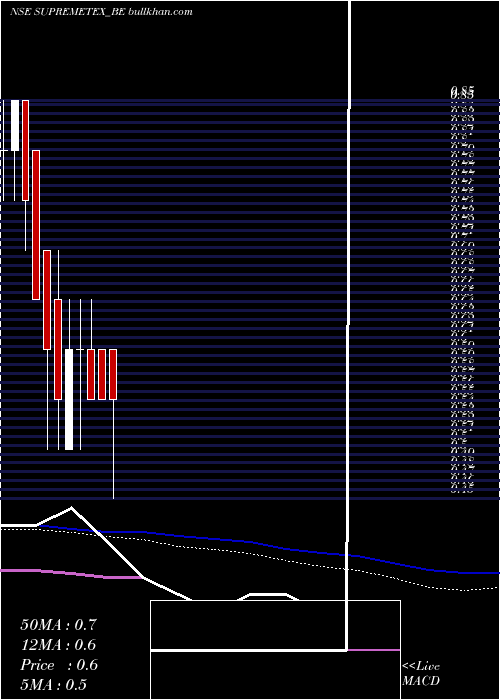Click the 0.85 price axis label
Screen dimensions: 500x700
pyautogui.click(x=462, y=91)
